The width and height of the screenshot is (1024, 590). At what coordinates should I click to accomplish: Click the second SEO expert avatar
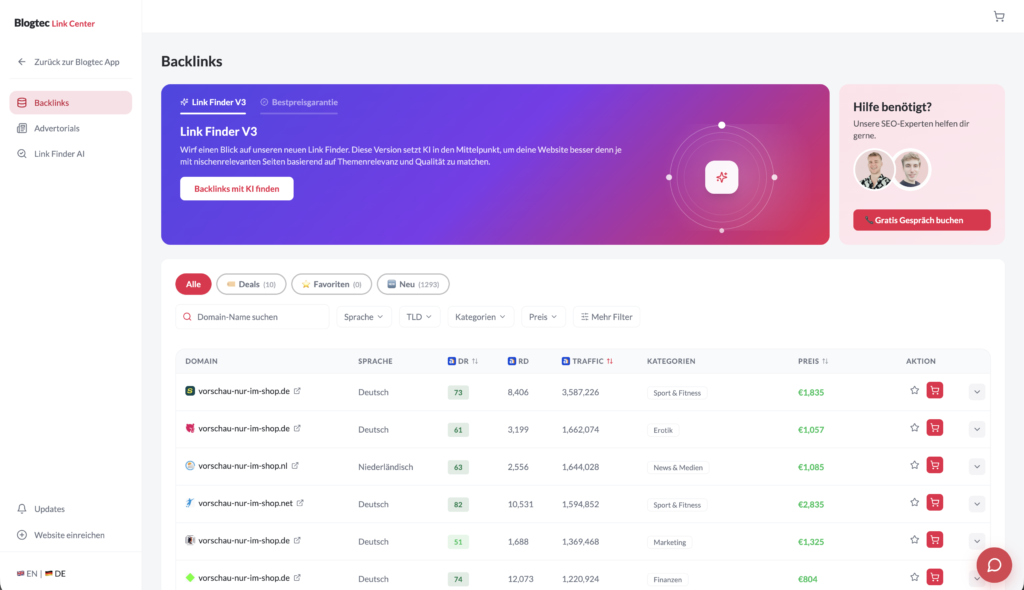point(911,169)
